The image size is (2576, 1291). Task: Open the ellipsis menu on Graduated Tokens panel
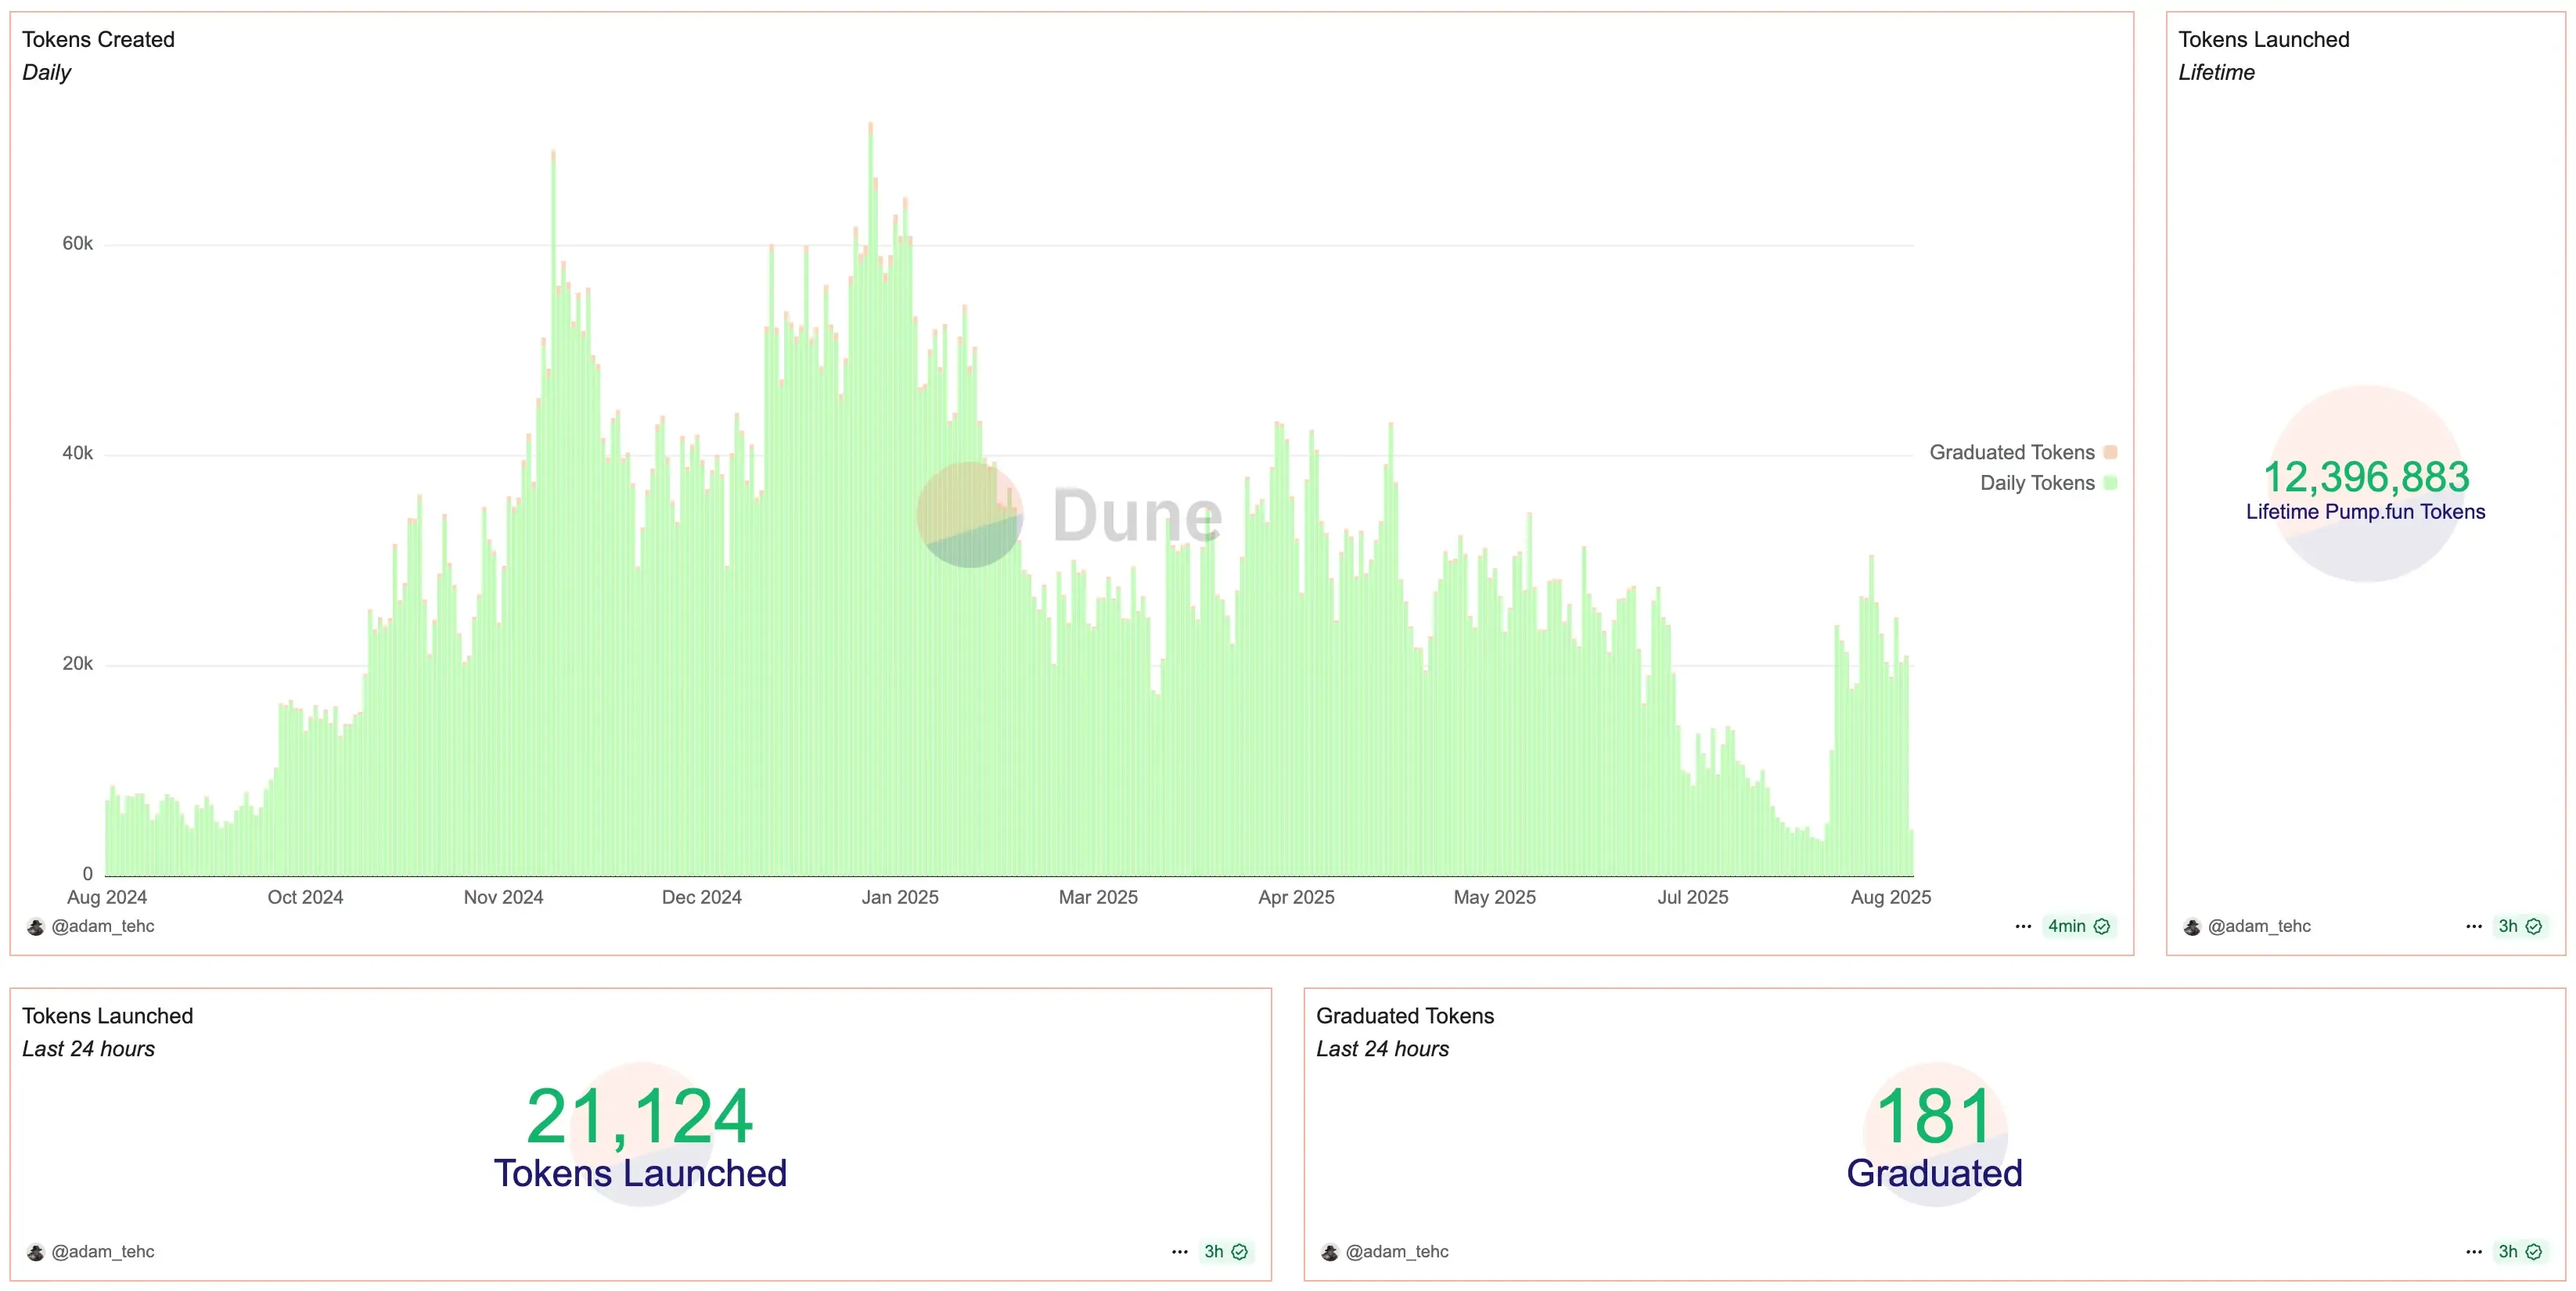[x=2474, y=1251]
